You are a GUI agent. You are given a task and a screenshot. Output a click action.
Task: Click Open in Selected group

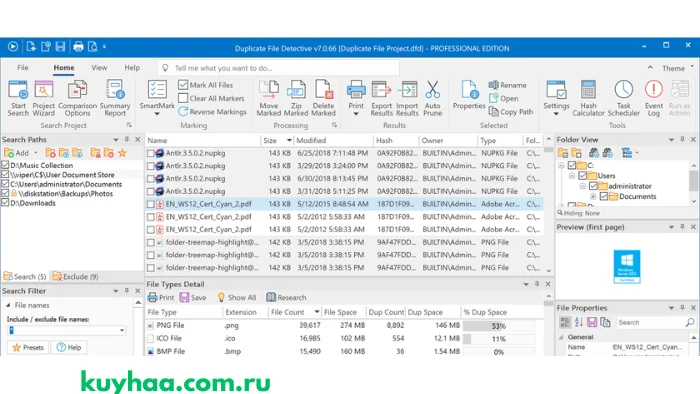pyautogui.click(x=504, y=98)
